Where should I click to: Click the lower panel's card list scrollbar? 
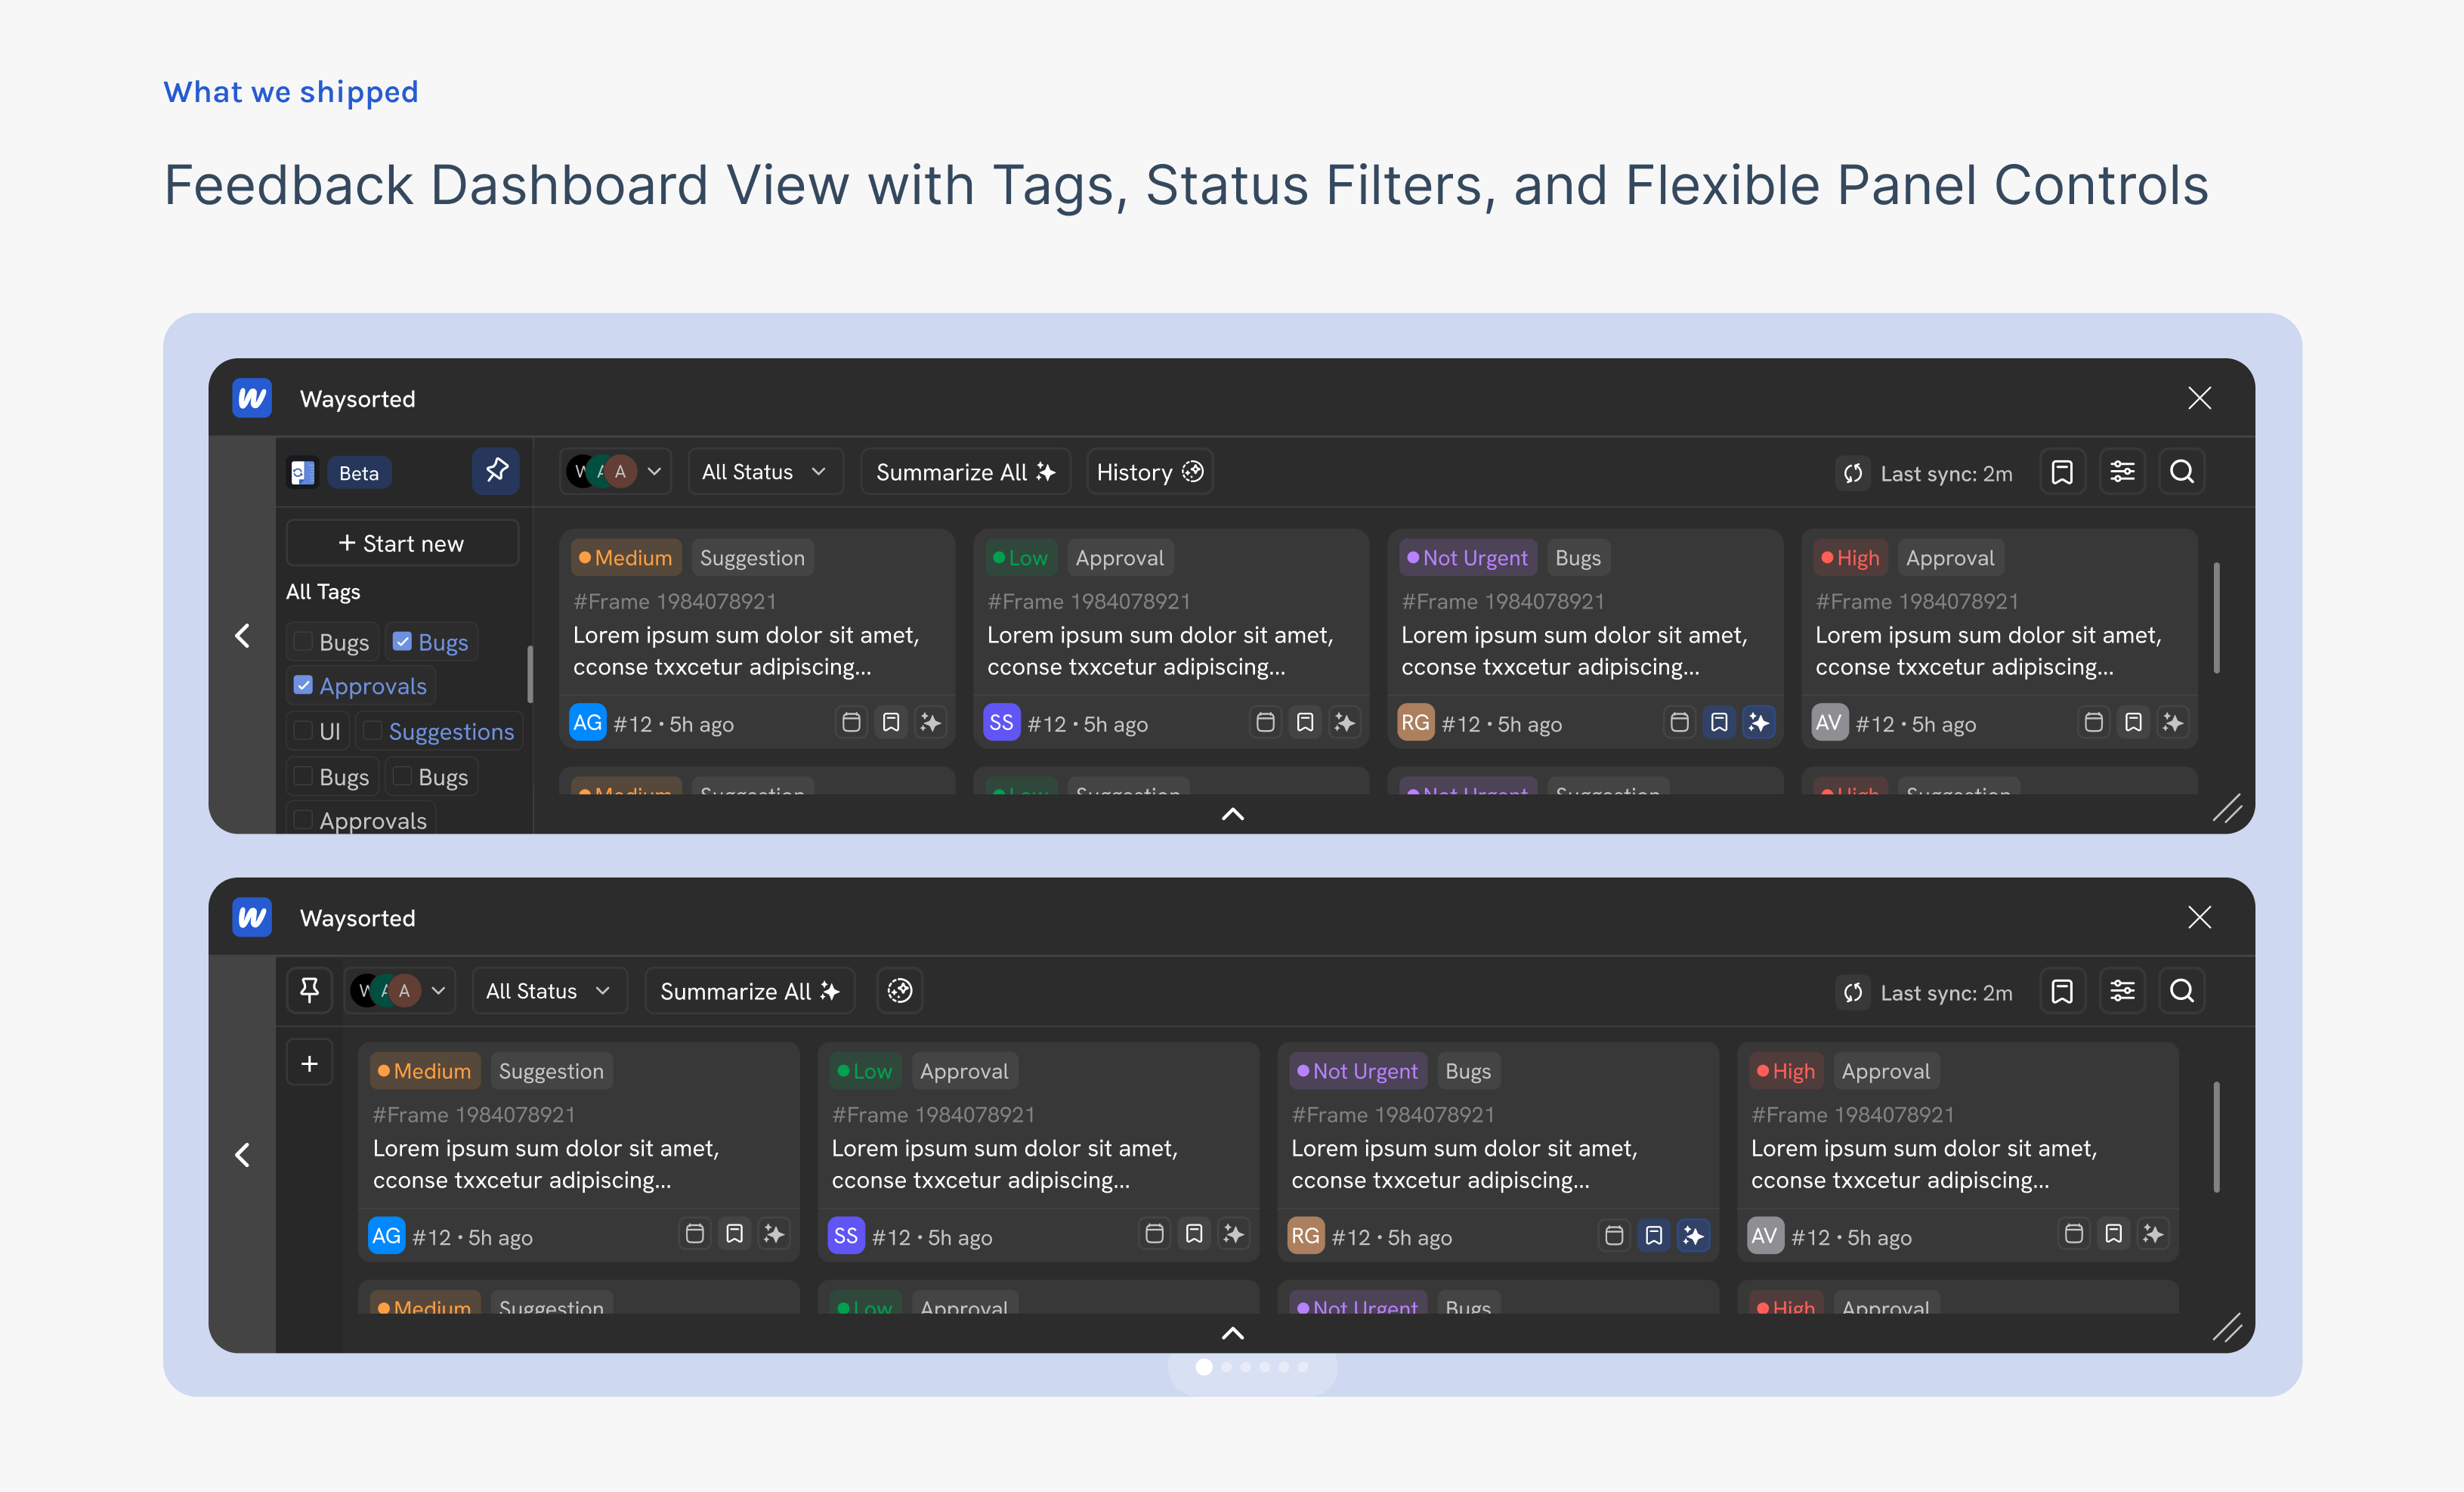pyautogui.click(x=2217, y=1136)
